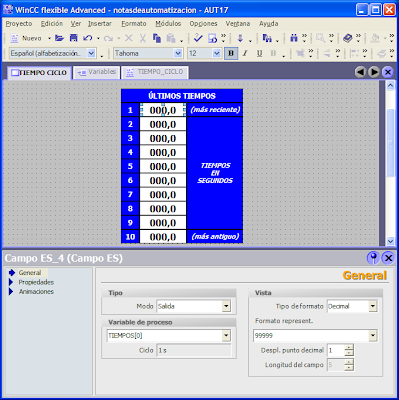Click the canvas scrollbar down arrow
Viewport: 399px width, 400px height.
click(x=390, y=241)
